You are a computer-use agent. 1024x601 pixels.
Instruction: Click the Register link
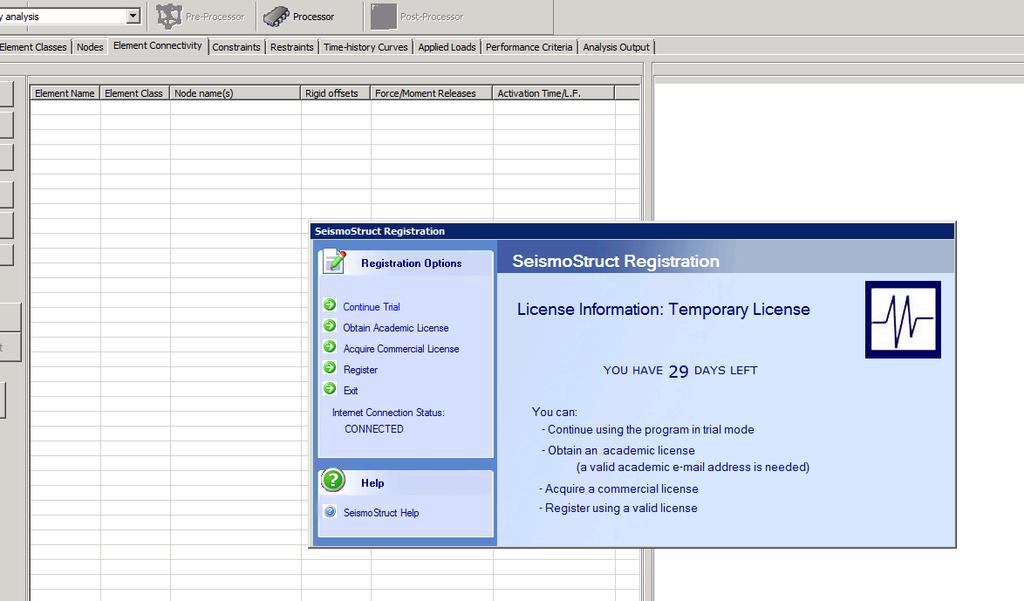click(x=360, y=370)
